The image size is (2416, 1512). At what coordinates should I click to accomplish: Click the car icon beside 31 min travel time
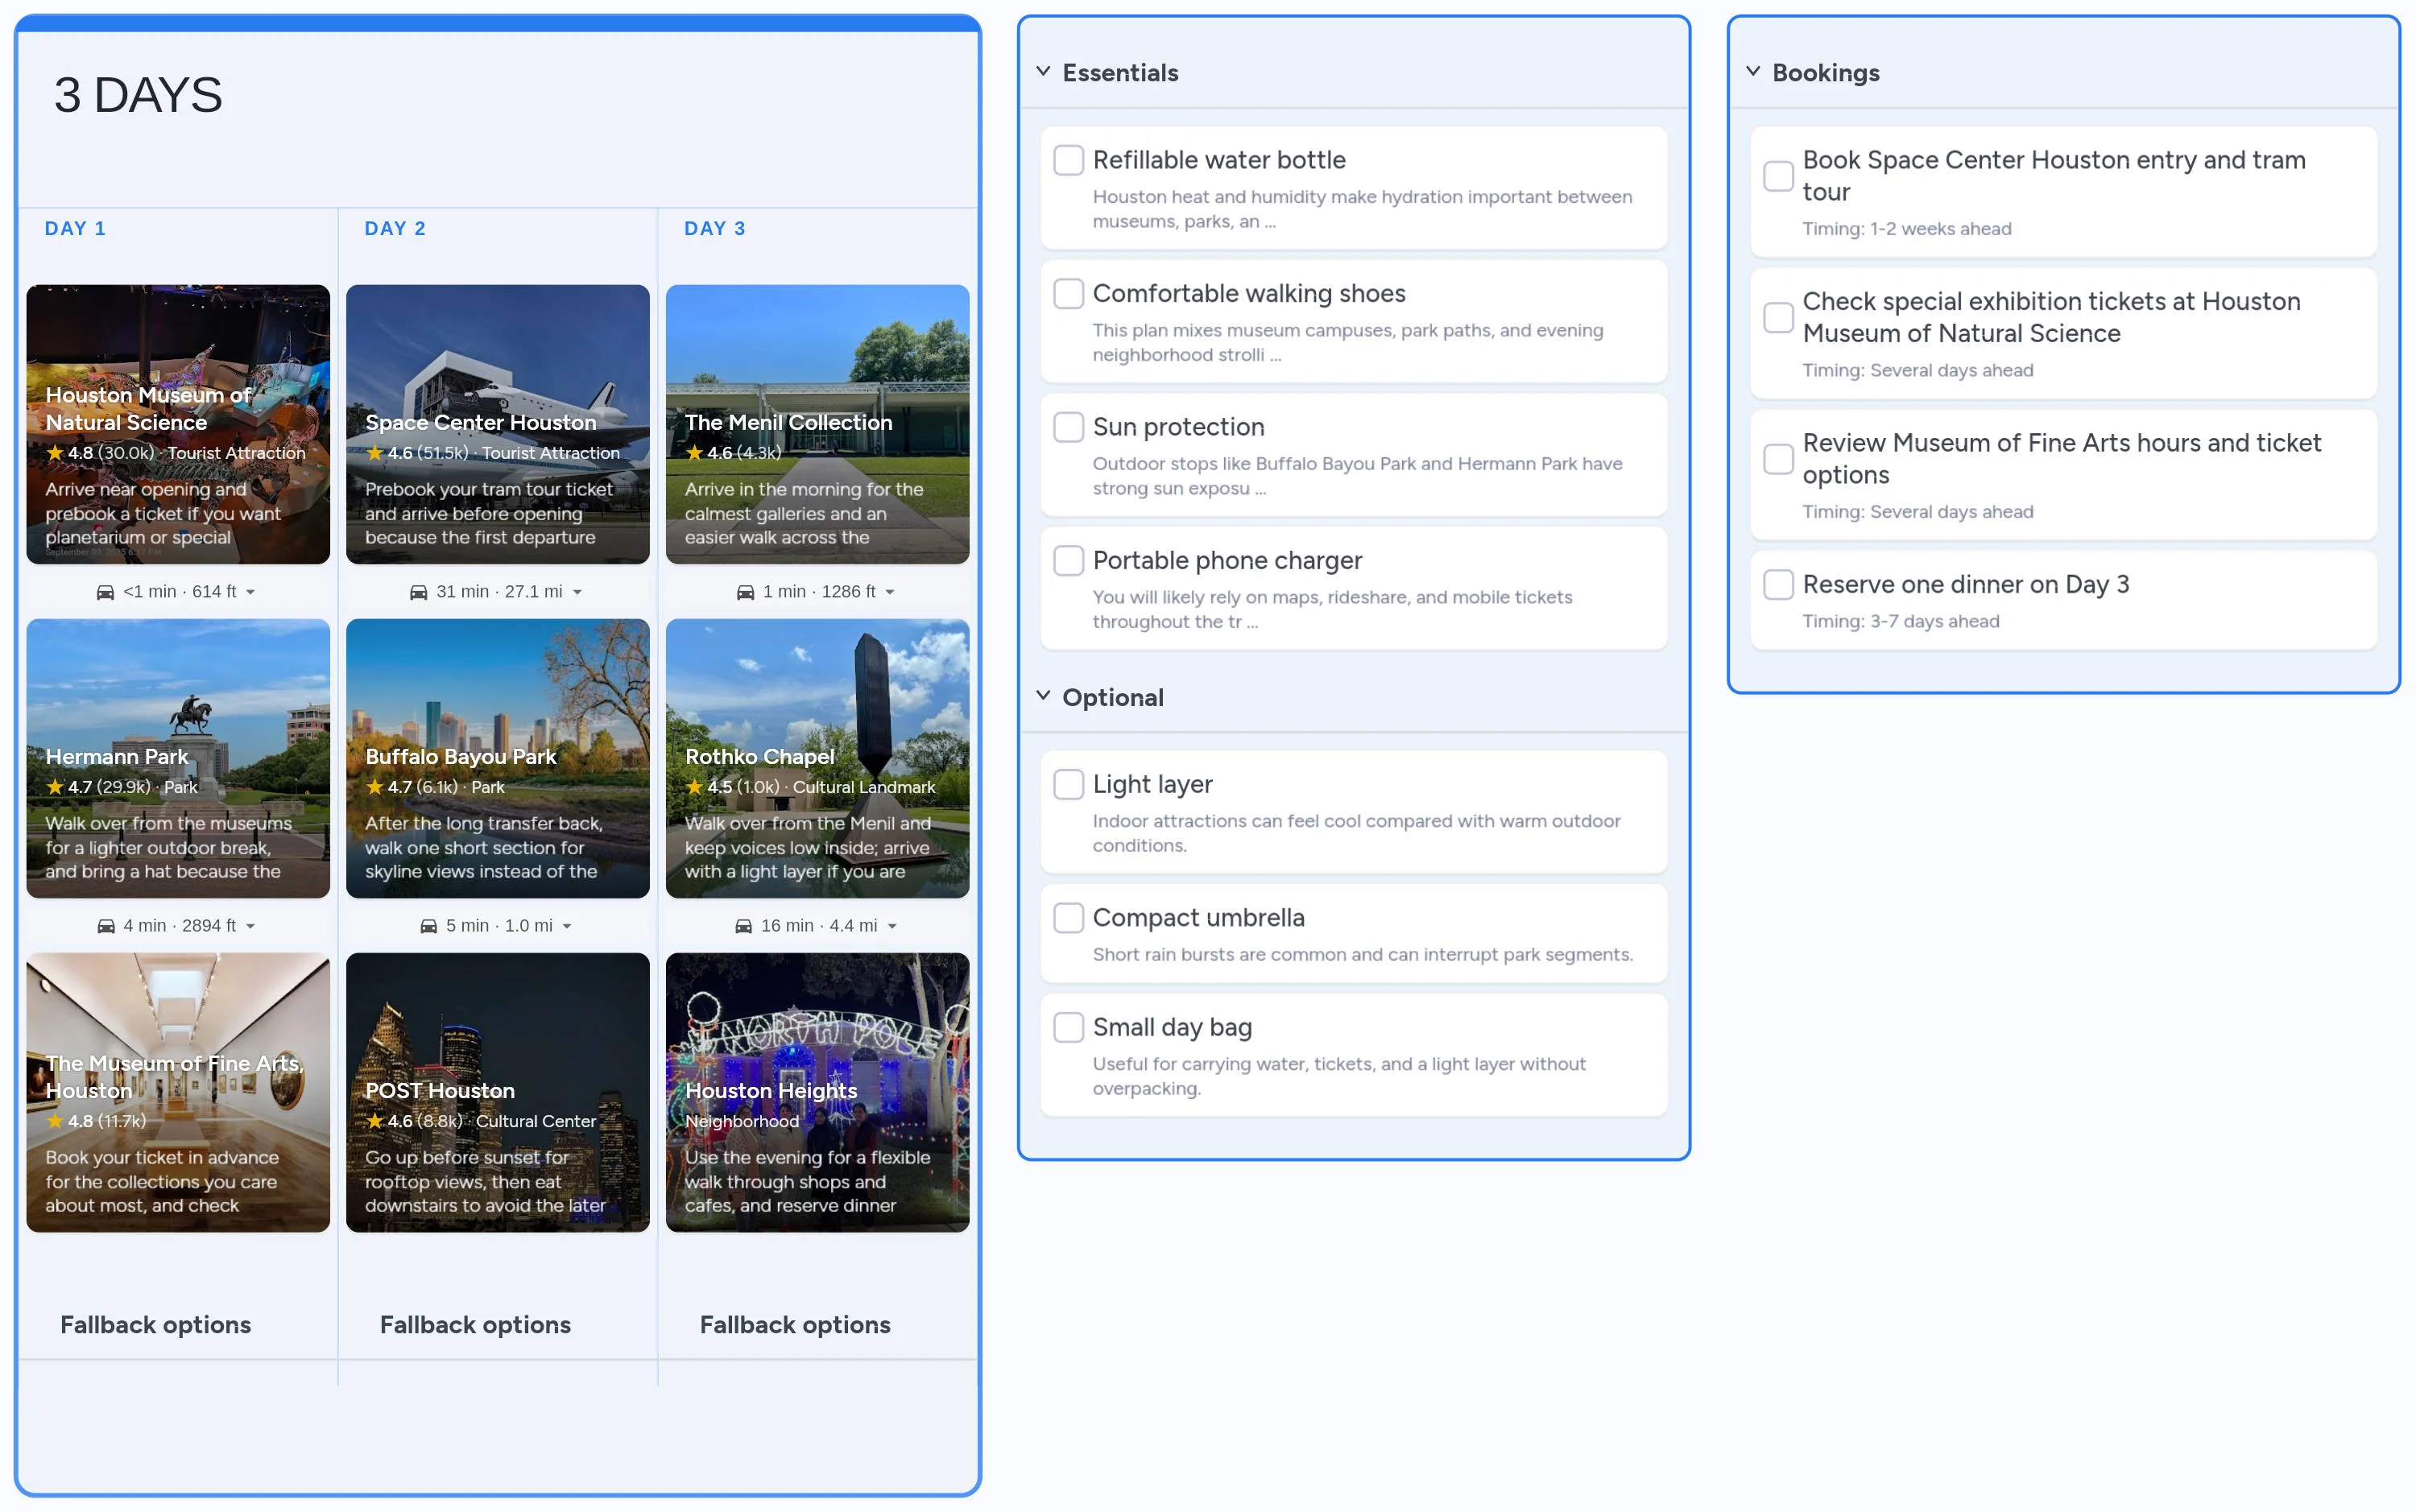pos(418,592)
